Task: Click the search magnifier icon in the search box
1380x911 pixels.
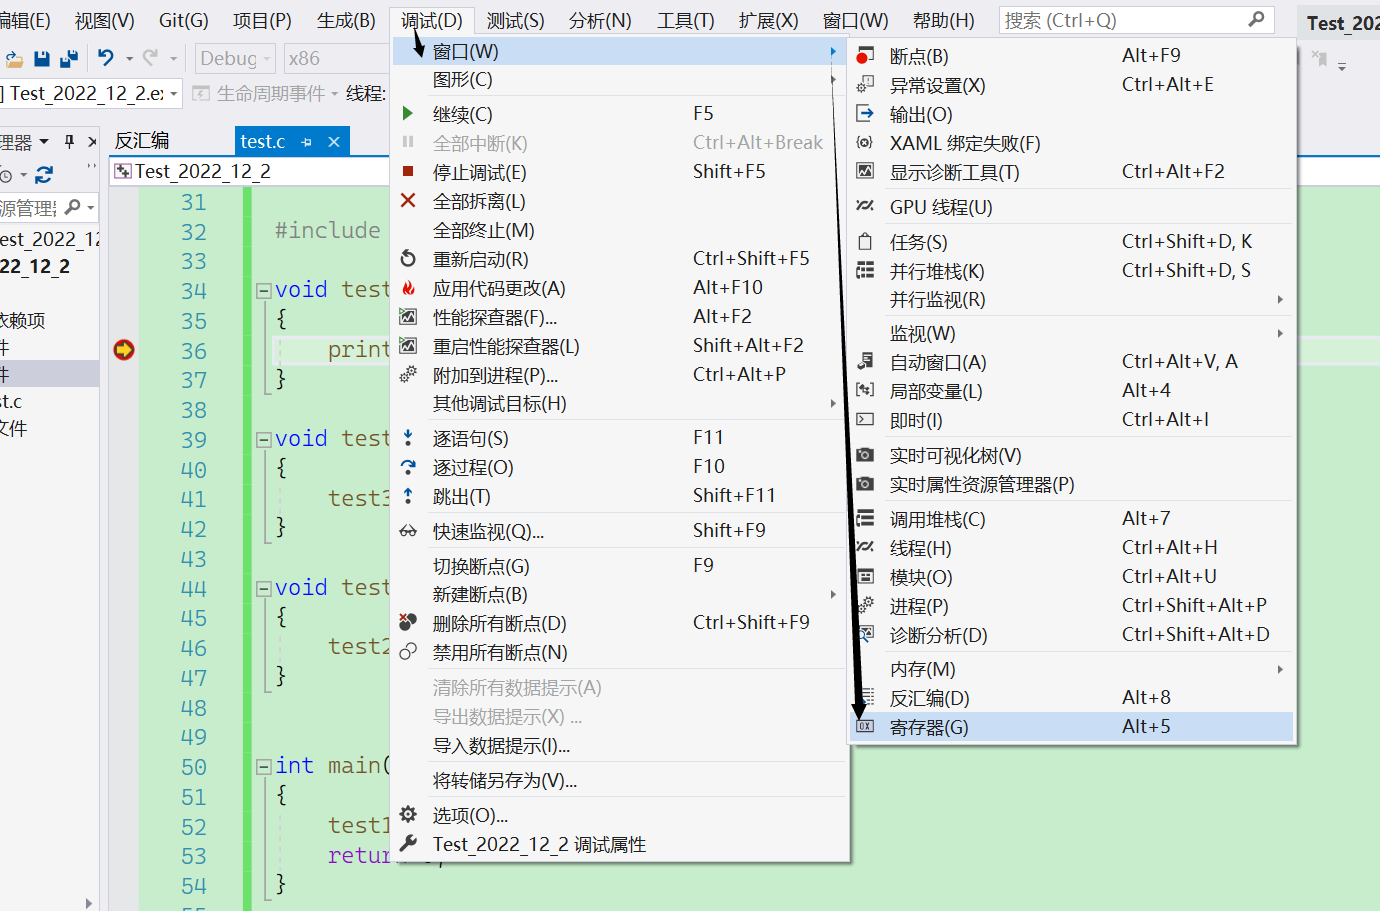Action: click(1257, 19)
